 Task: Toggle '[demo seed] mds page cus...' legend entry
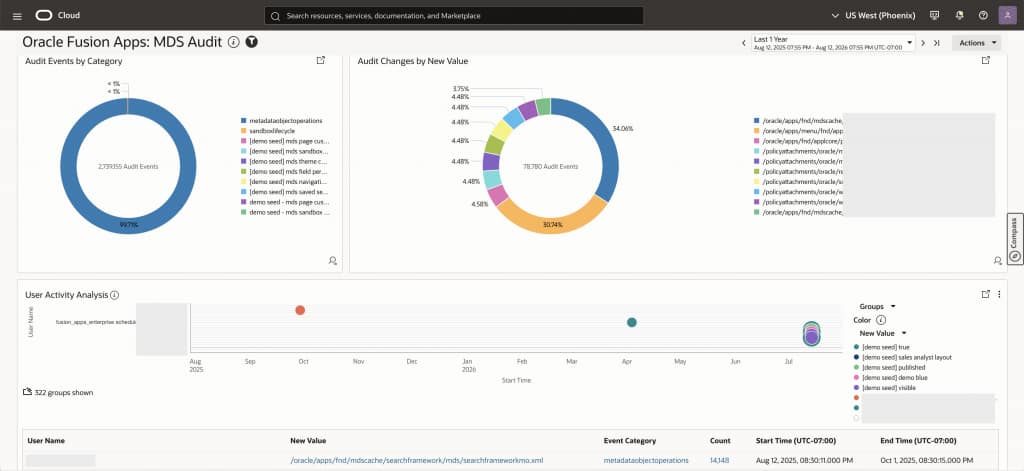coord(285,141)
